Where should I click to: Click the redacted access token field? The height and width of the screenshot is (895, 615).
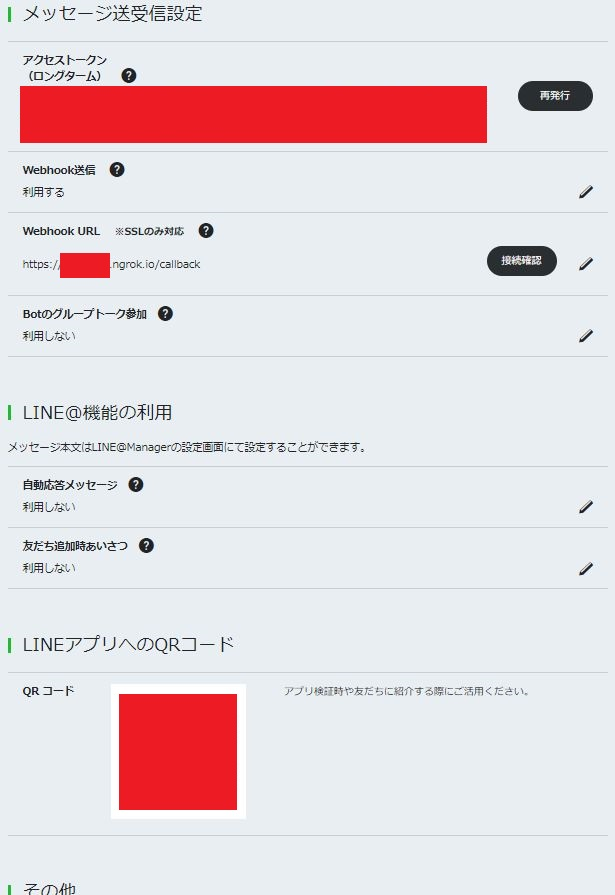254,114
